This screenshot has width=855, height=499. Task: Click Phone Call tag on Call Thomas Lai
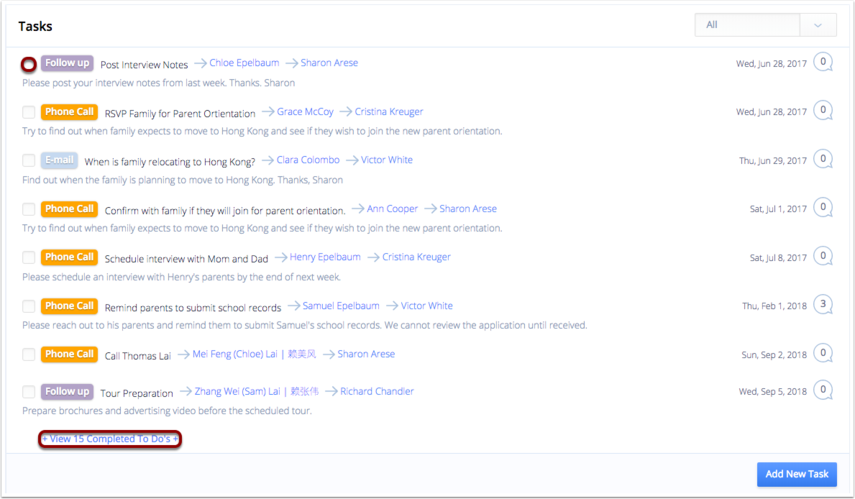pos(69,354)
